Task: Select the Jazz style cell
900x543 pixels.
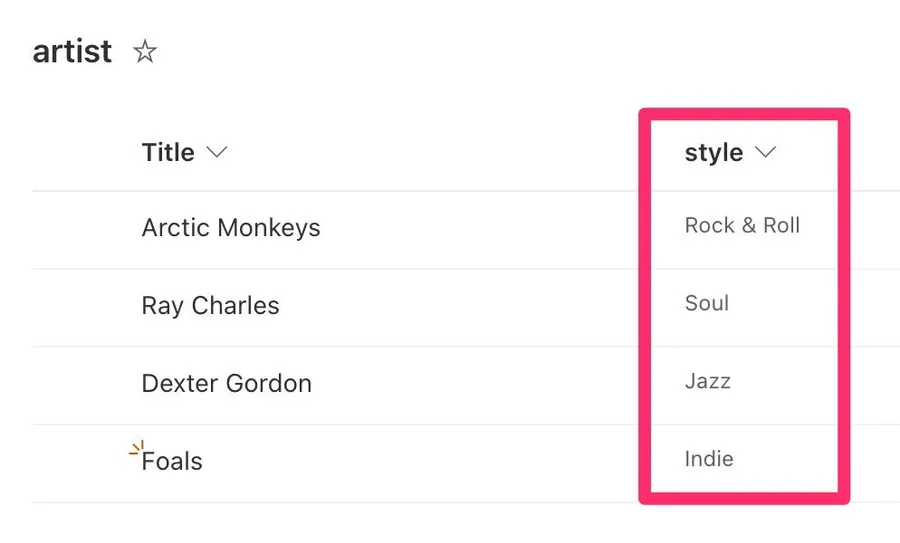Action: [x=707, y=382]
